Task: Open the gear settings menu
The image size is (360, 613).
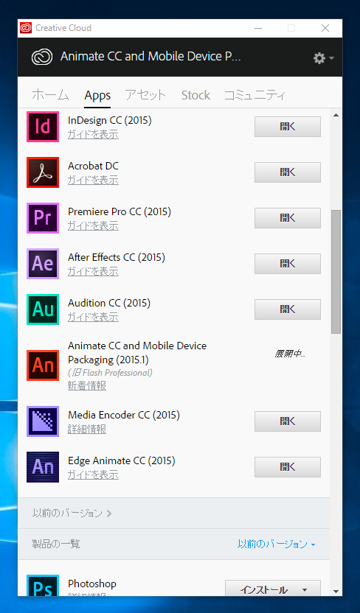Action: pos(323,58)
